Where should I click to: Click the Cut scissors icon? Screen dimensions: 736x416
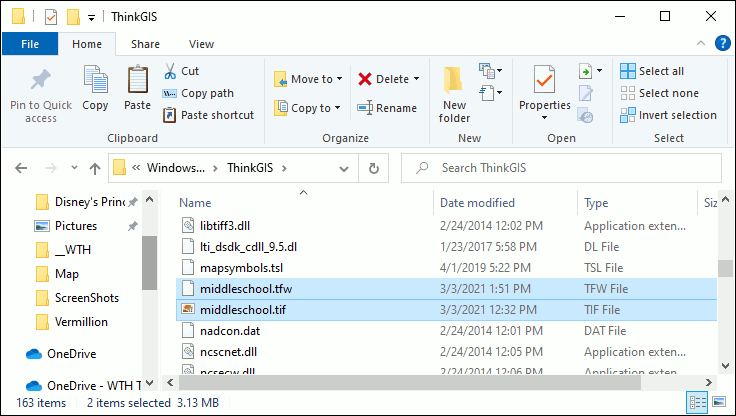(169, 71)
